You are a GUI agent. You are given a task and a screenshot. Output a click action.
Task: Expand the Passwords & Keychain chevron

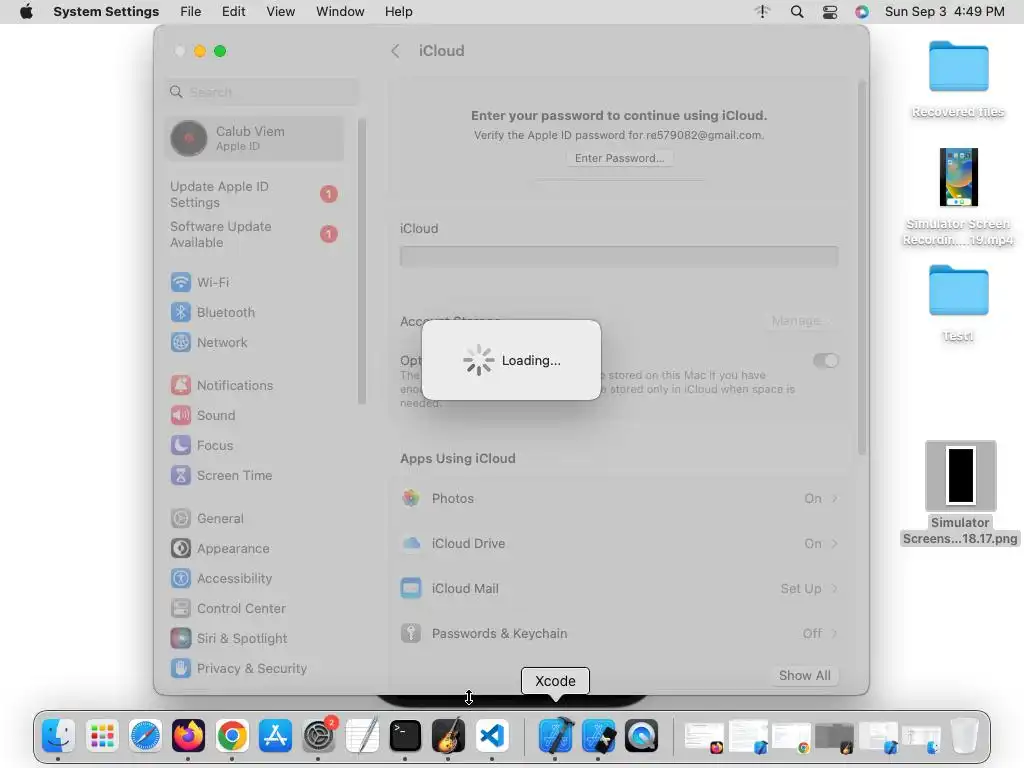tap(835, 633)
